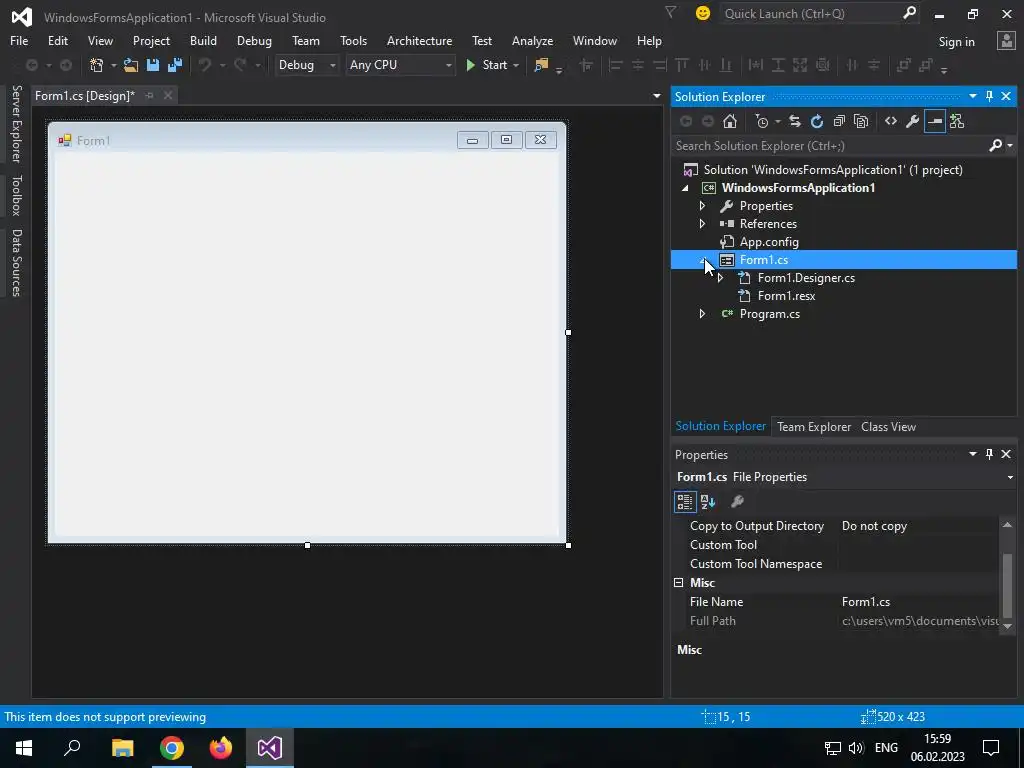
Task: Expand the References node
Action: click(702, 224)
